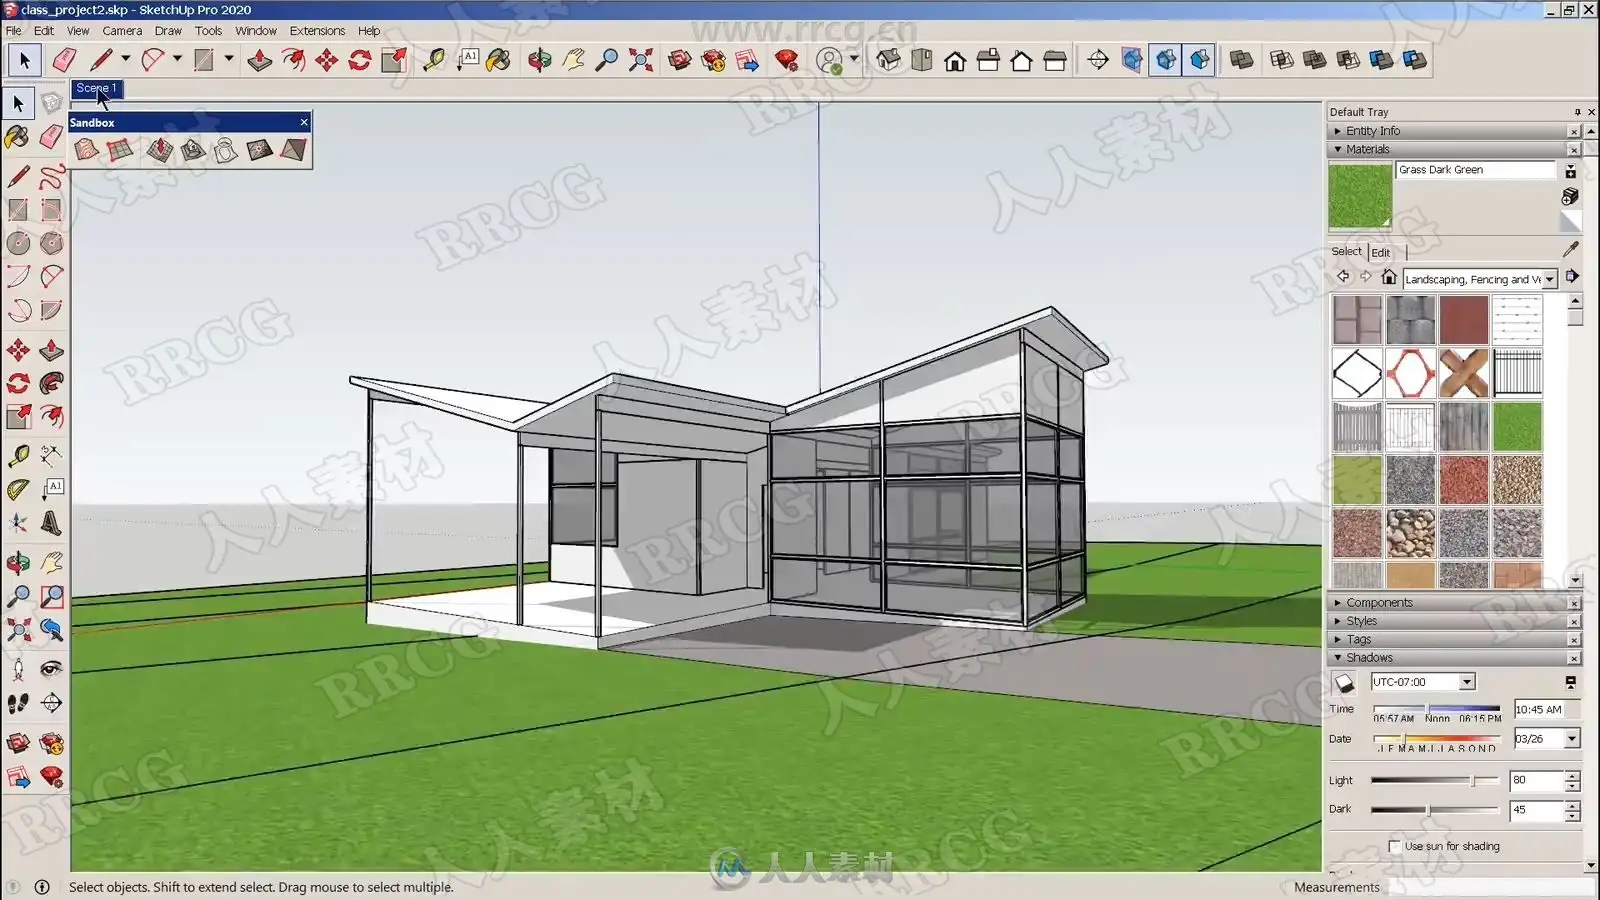The height and width of the screenshot is (900, 1600).
Task: Toggle Show/Hide Shadows button
Action: (1345, 683)
